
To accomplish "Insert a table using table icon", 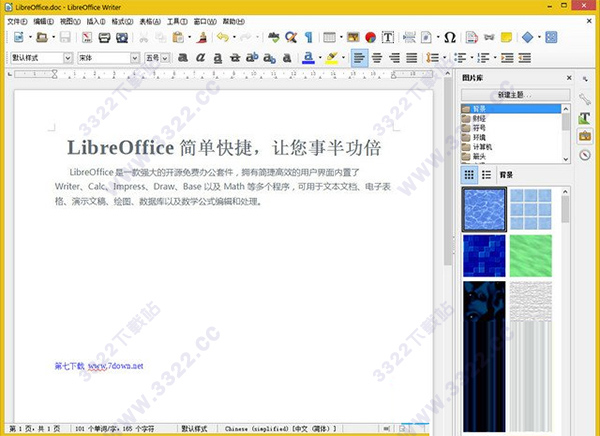I will 329,37.
